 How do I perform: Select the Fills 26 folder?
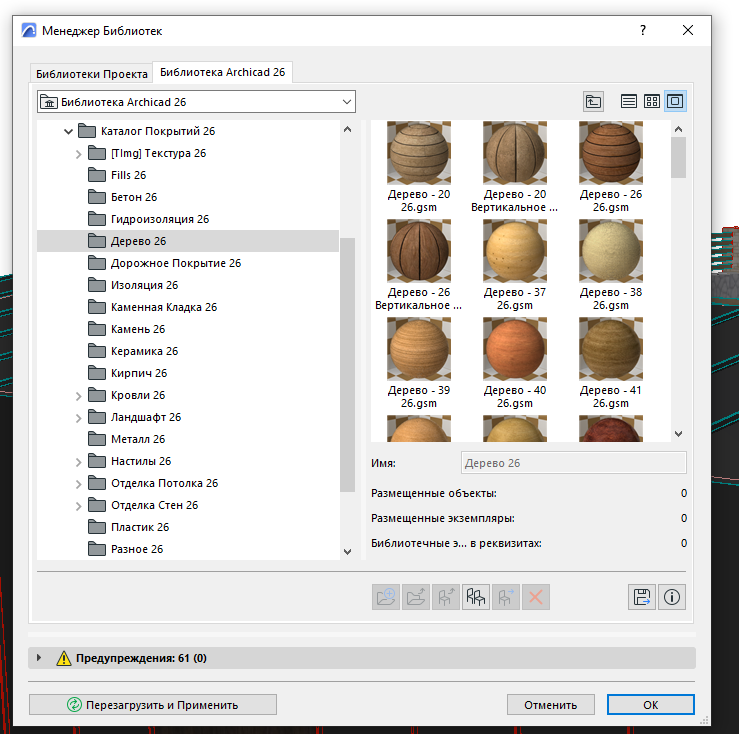tap(117, 175)
